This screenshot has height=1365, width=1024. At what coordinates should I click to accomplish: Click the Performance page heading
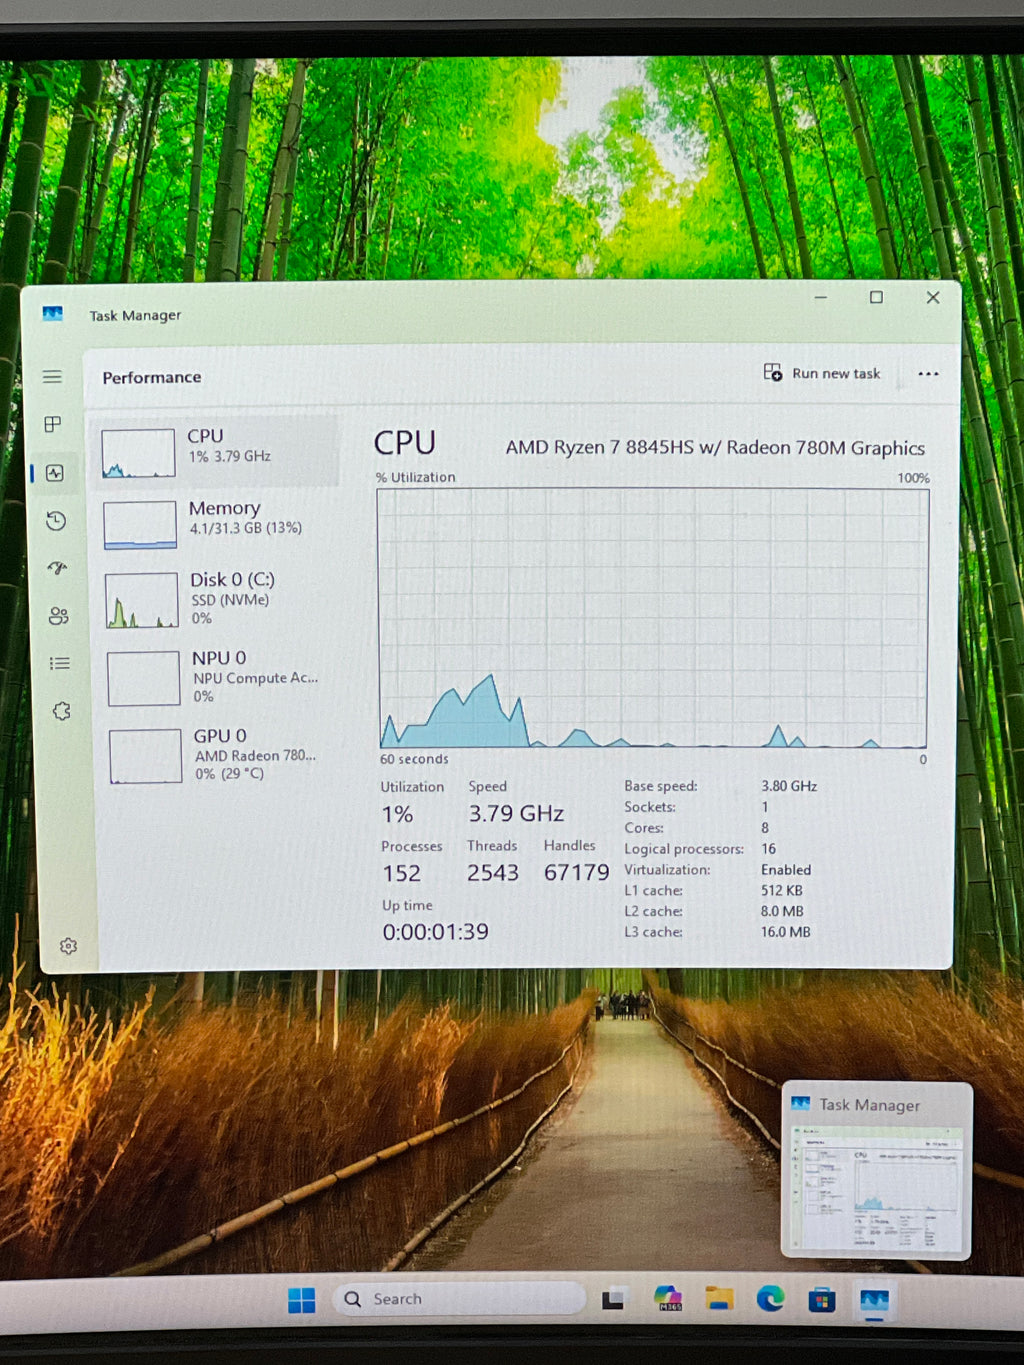152,377
